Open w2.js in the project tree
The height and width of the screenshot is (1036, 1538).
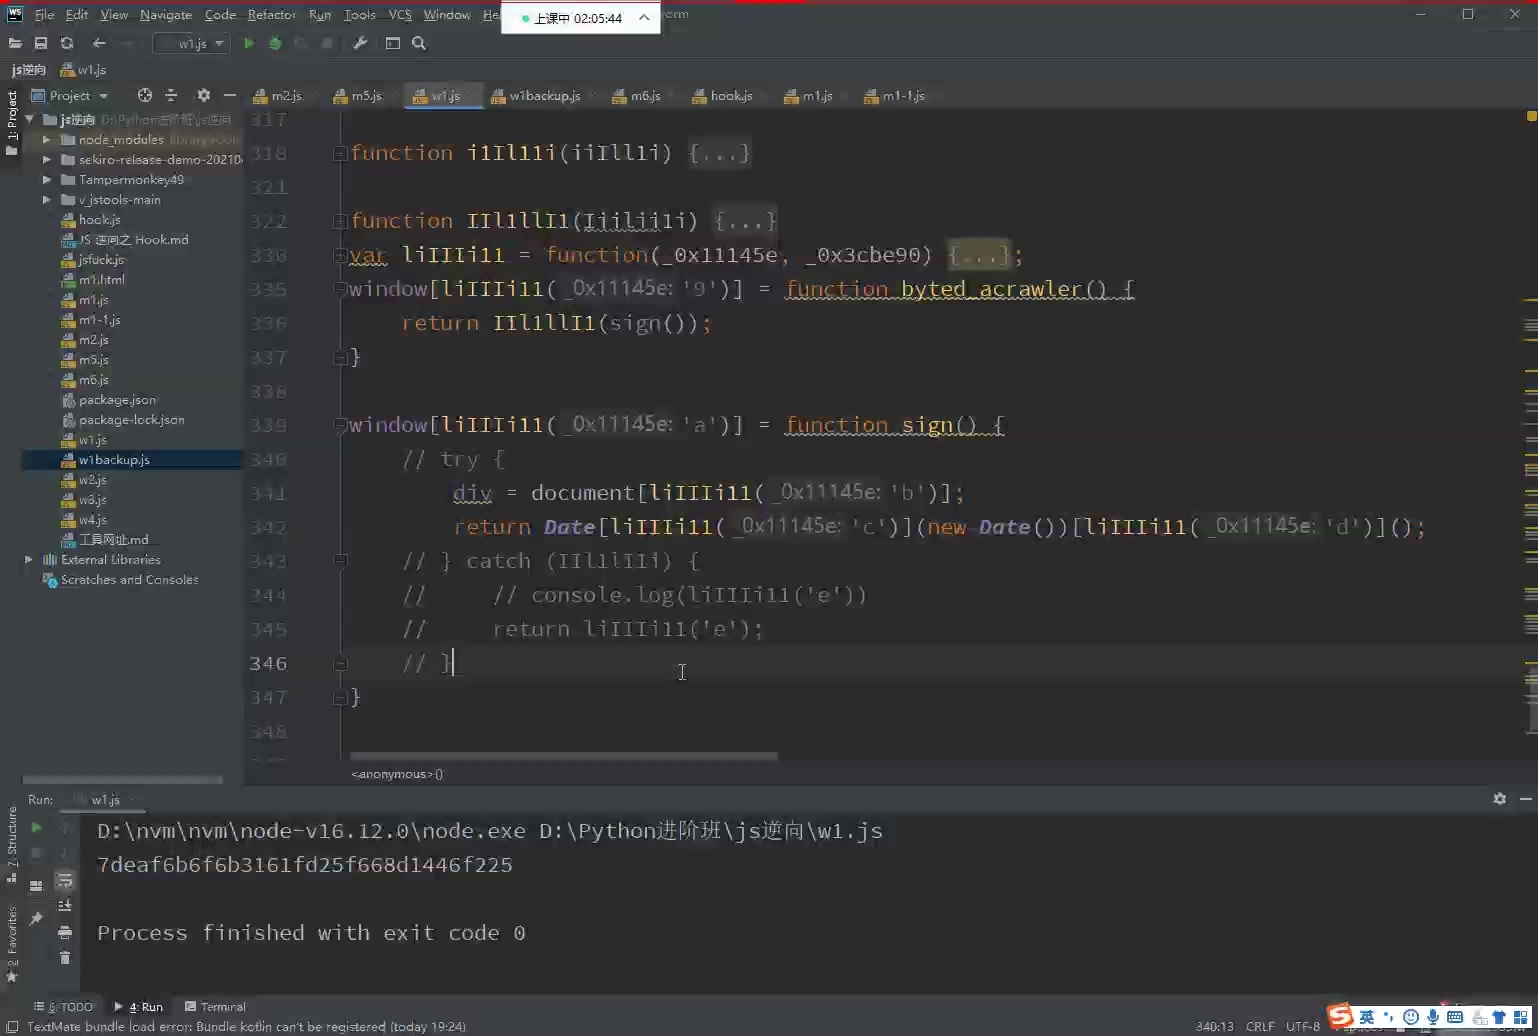pos(92,480)
